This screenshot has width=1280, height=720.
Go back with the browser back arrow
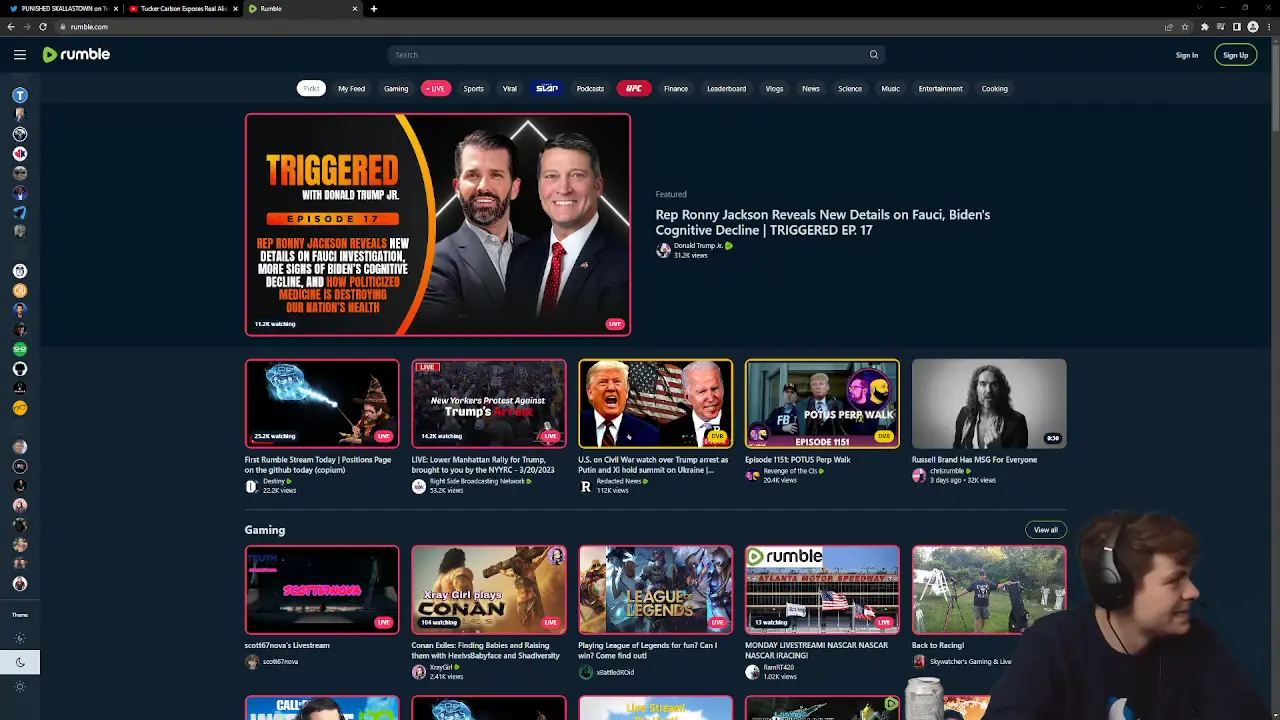(11, 27)
